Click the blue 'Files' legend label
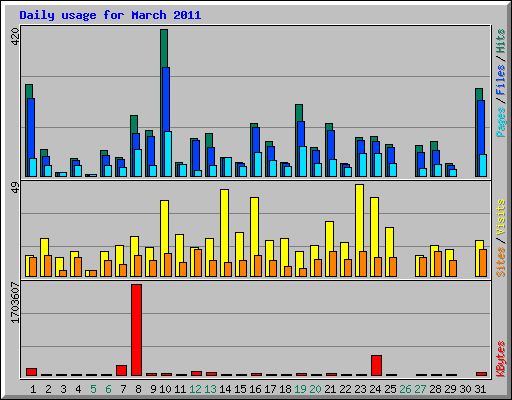Image resolution: width=512 pixels, height=400 pixels. pyautogui.click(x=500, y=80)
